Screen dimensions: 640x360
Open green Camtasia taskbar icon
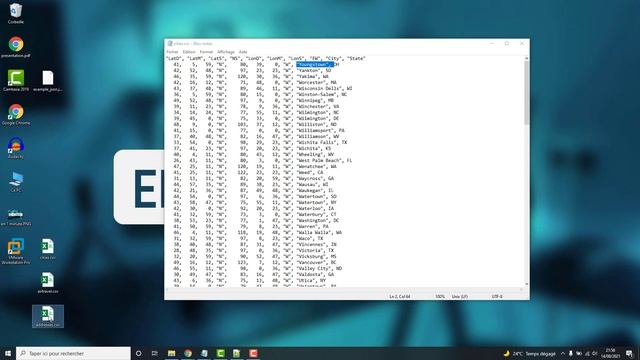pos(220,353)
